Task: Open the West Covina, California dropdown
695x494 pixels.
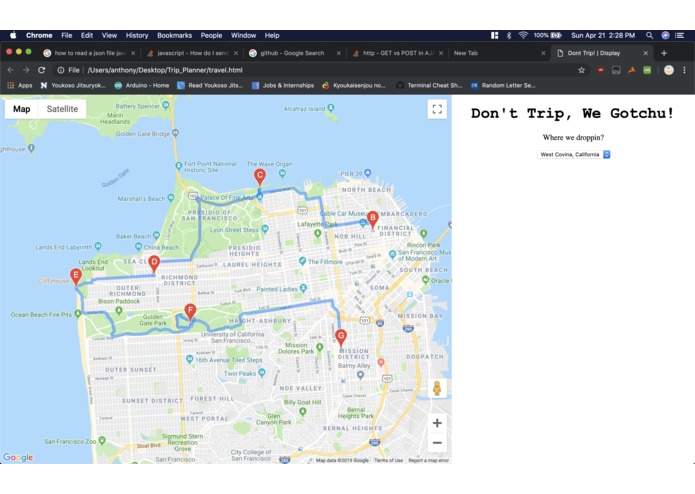Action: pyautogui.click(x=574, y=154)
